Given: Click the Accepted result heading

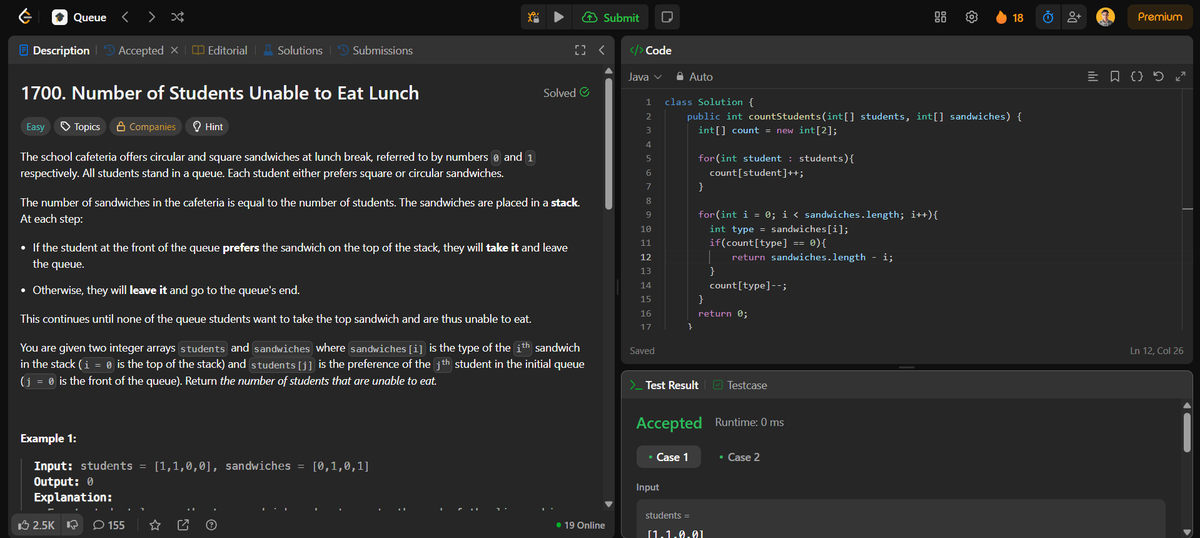Looking at the screenshot, I should [x=669, y=423].
